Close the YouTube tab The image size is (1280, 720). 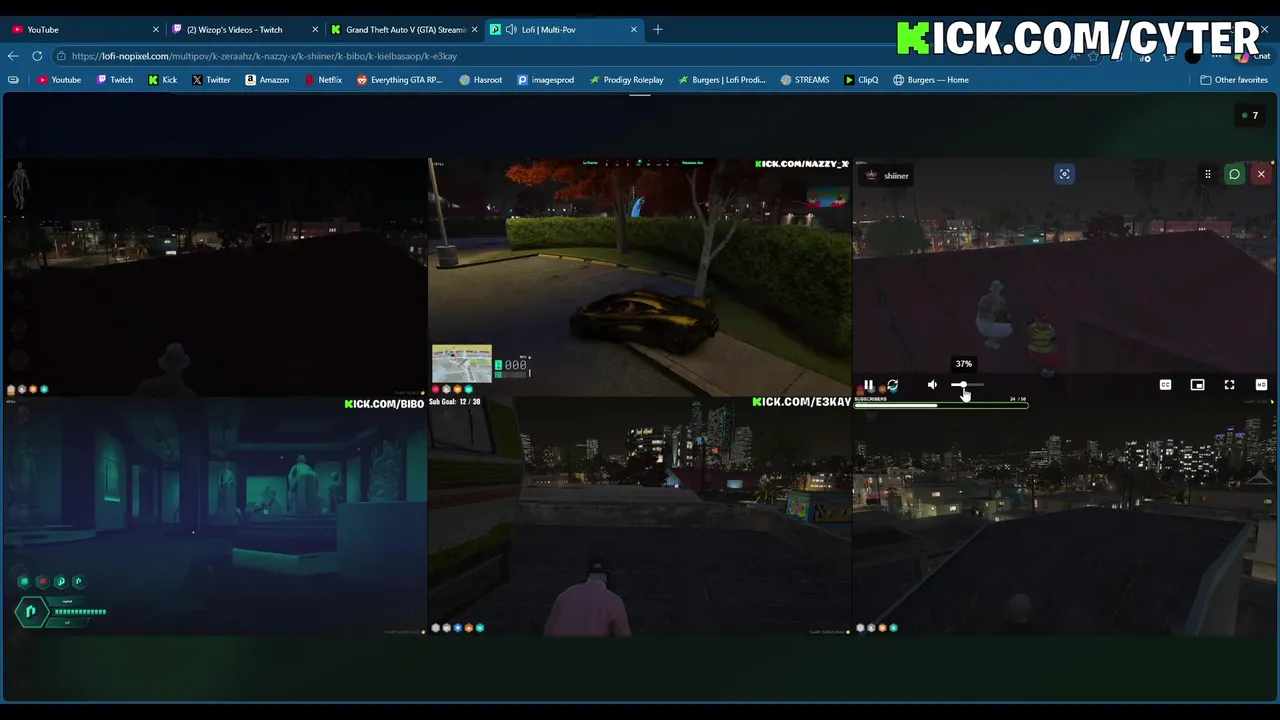pos(155,30)
